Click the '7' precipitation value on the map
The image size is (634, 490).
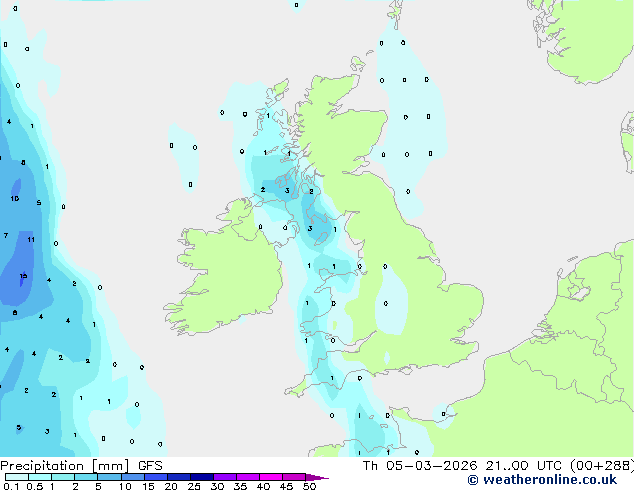point(6,235)
